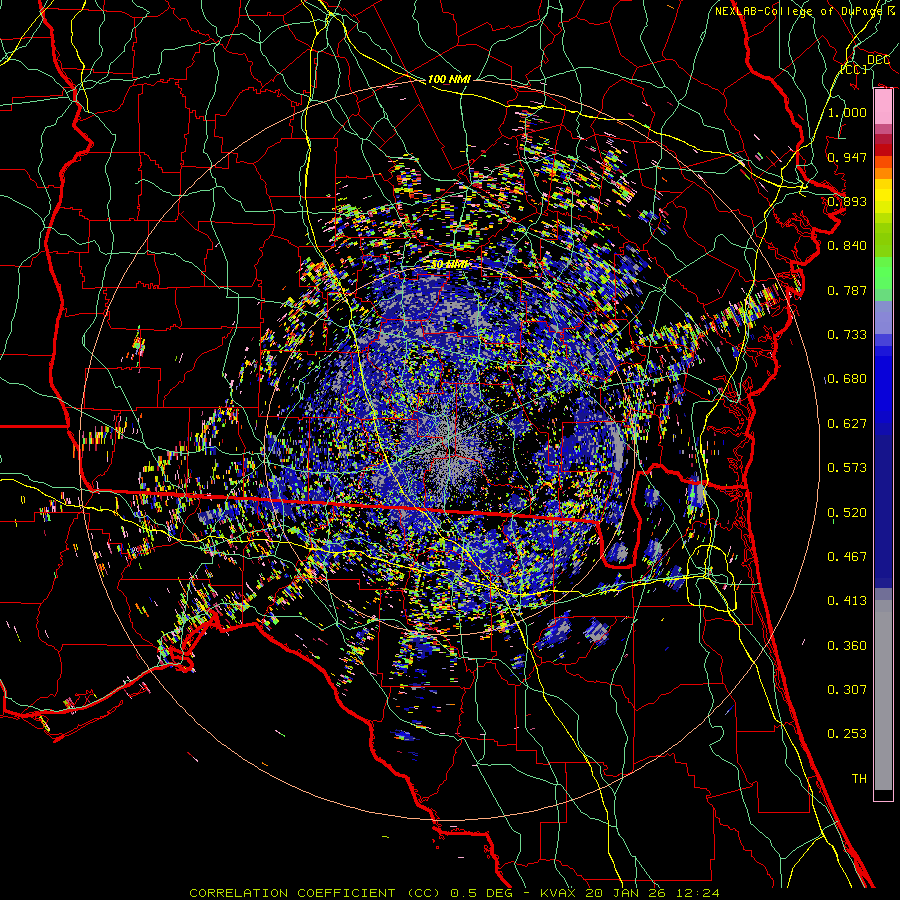Click the 20 JAN 26 date in caption
This screenshot has height=900, width=900.
tap(625, 893)
